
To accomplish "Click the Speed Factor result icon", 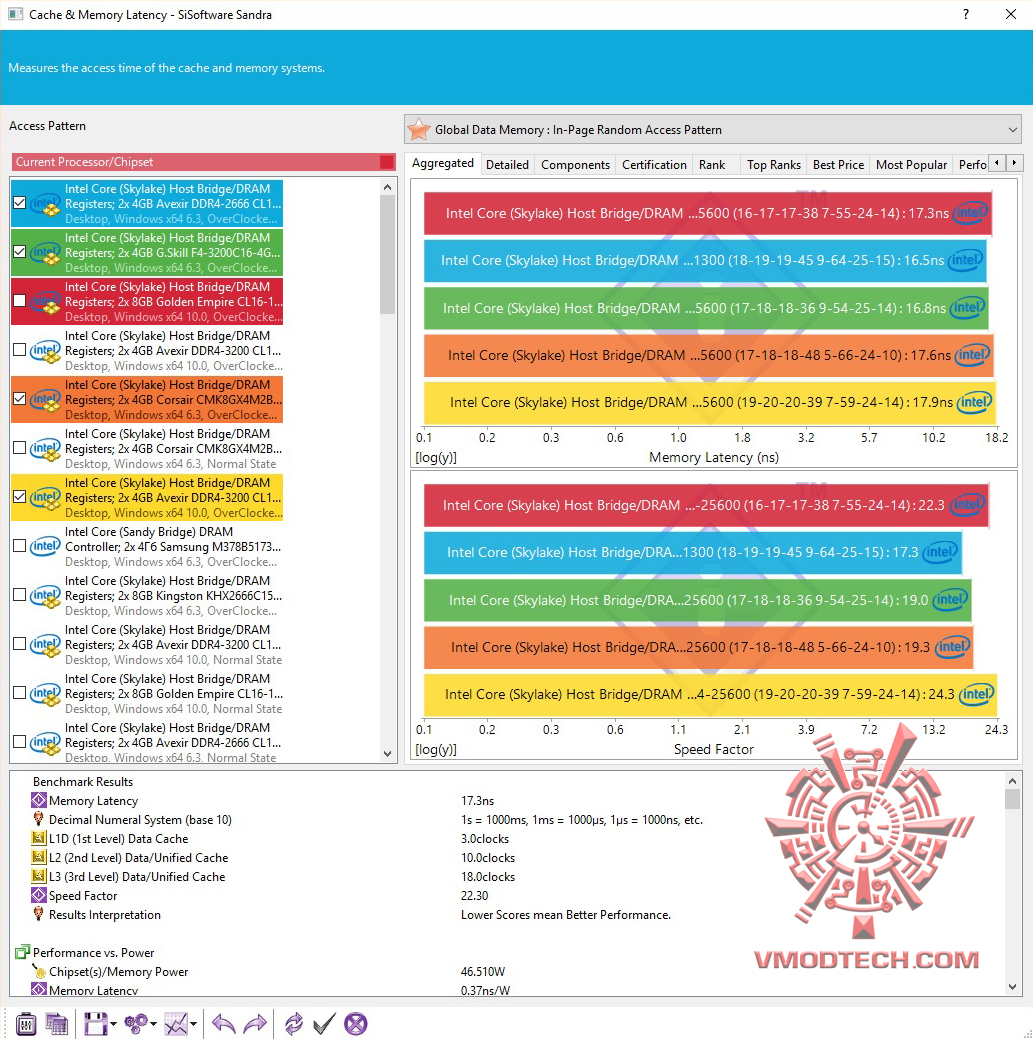I will tap(39, 895).
